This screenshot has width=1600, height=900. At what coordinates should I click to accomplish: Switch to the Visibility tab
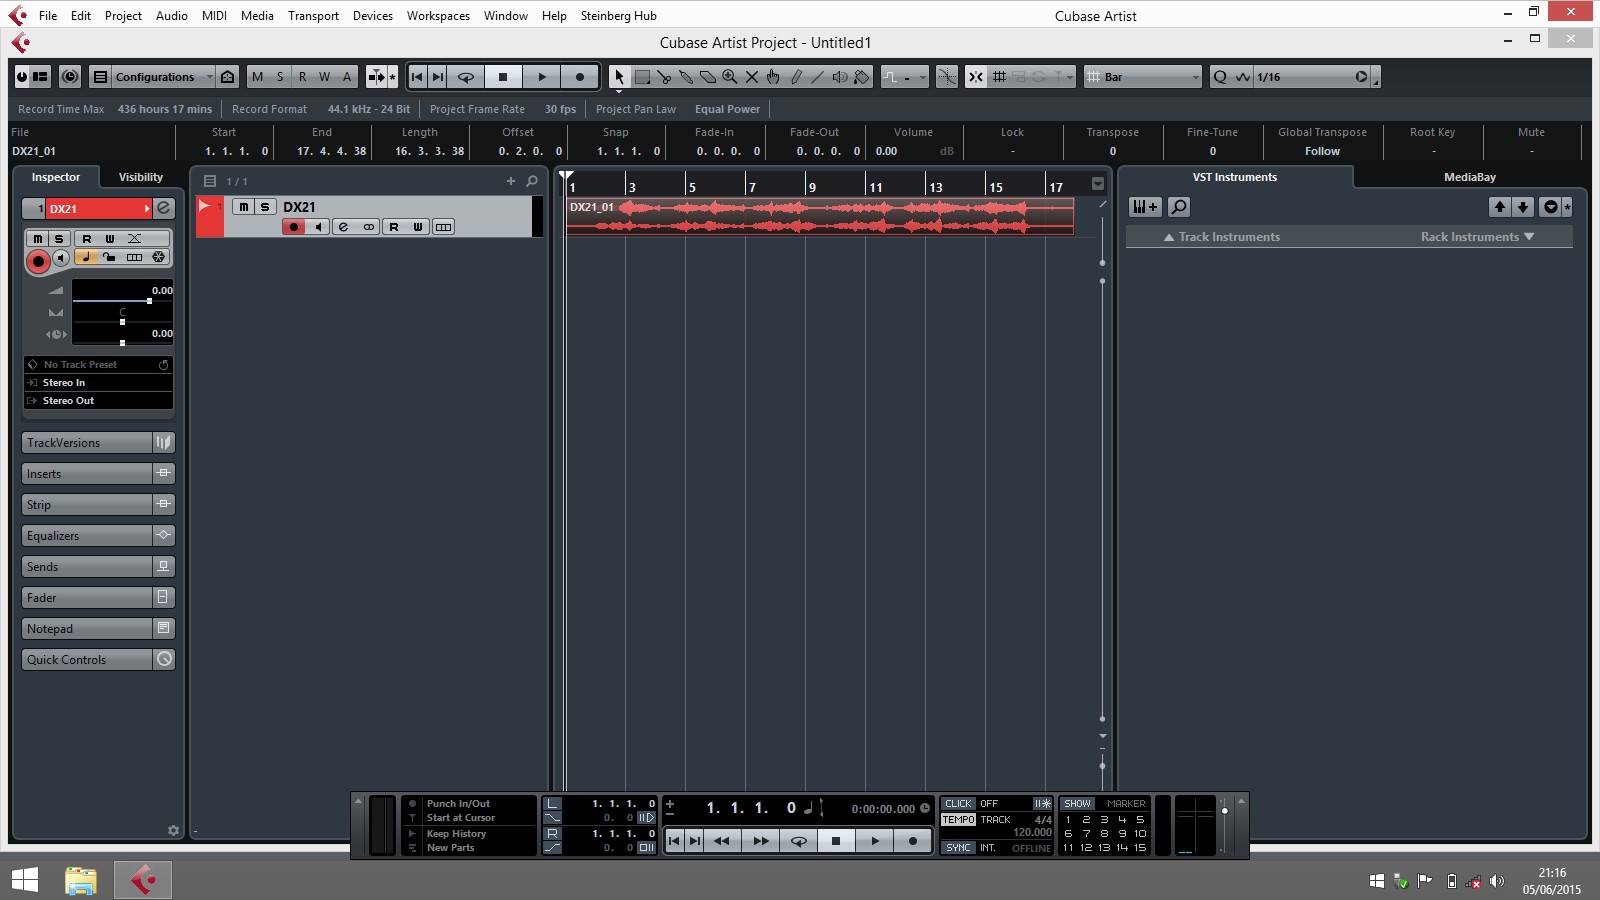(141, 177)
